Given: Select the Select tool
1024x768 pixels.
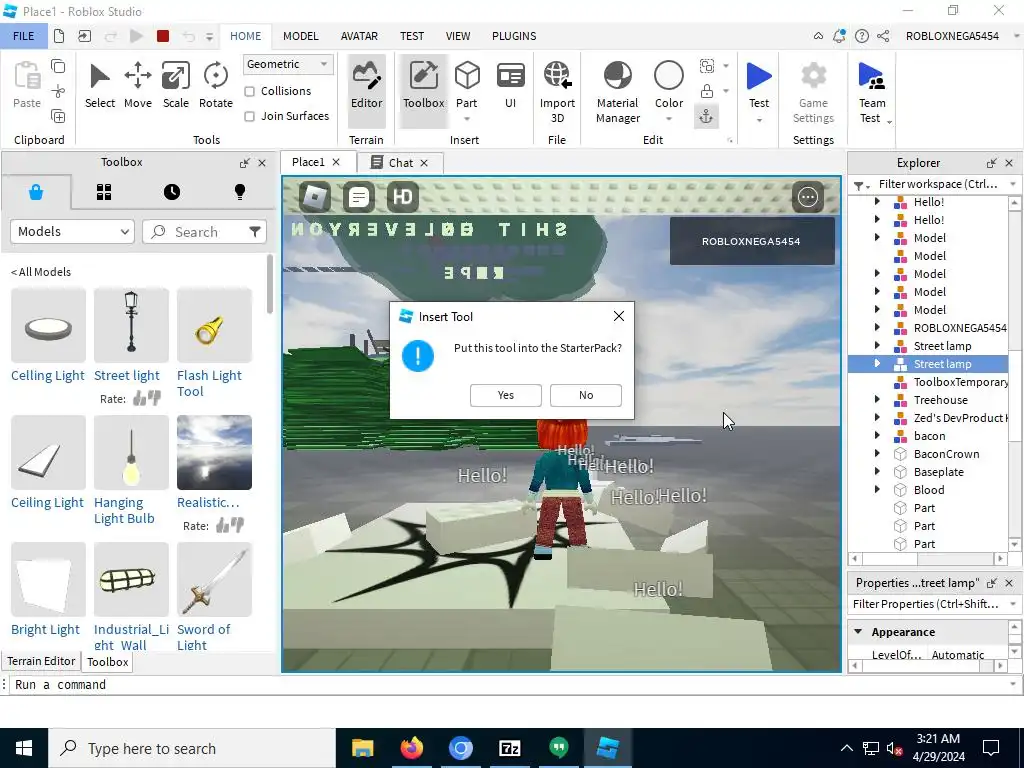Looking at the screenshot, I should pos(99,86).
